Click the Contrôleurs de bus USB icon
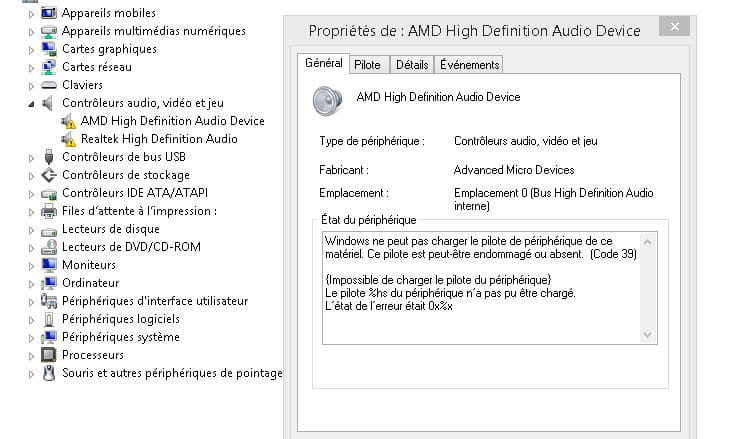The height and width of the screenshot is (439, 756). pyautogui.click(x=48, y=157)
